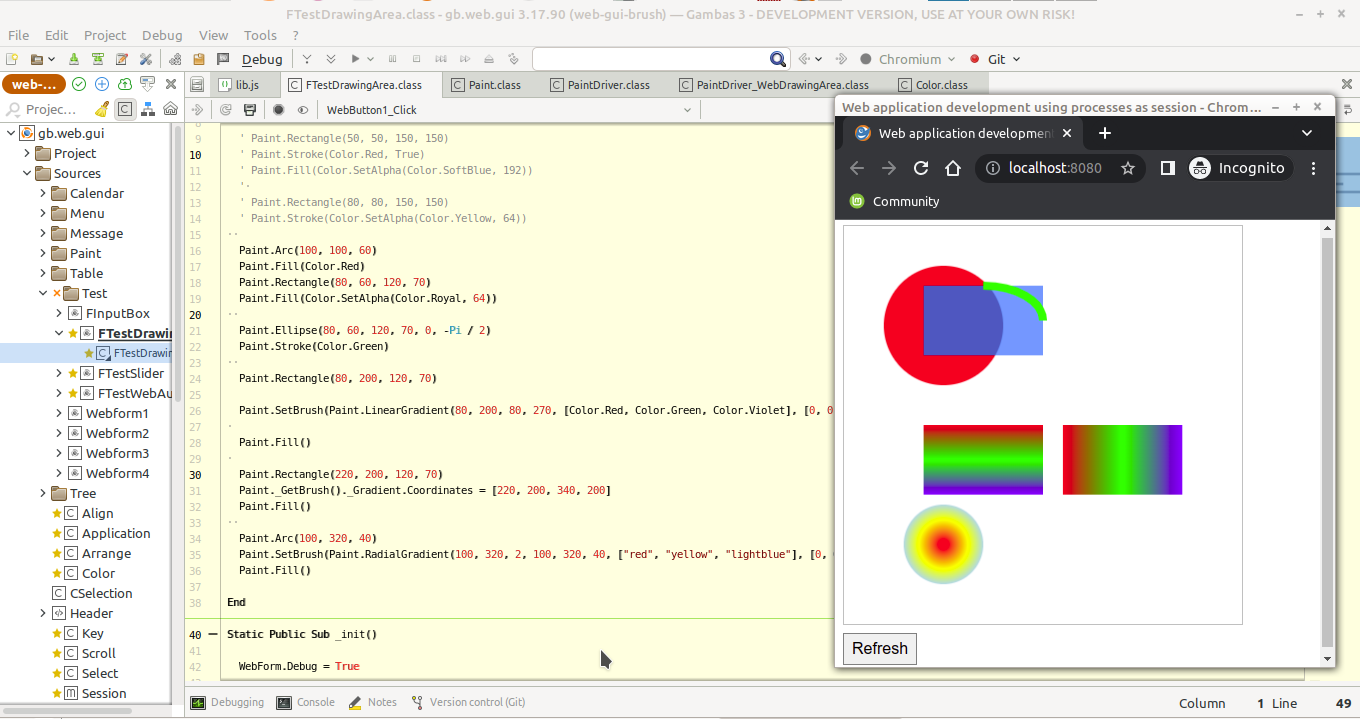Bookmark the localhost page with star icon
The image size is (1360, 719).
(x=1128, y=168)
